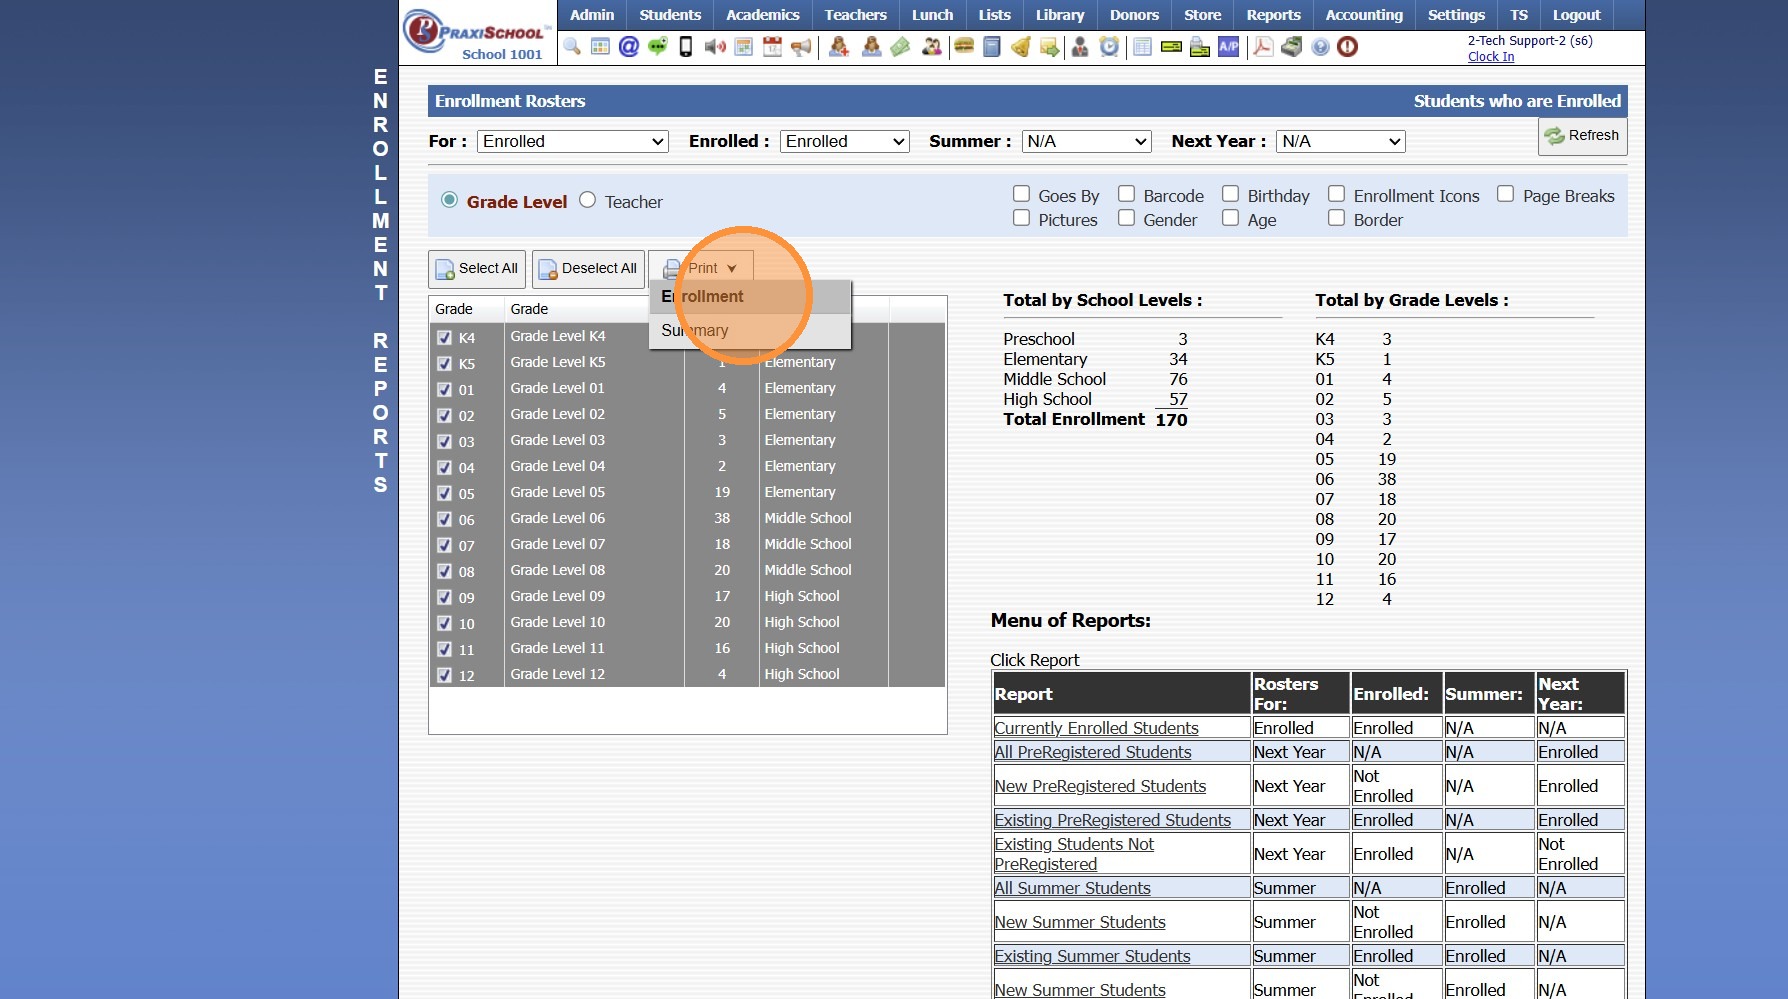Select the Grade Level radio button
This screenshot has height=999, width=1788.
pos(450,200)
